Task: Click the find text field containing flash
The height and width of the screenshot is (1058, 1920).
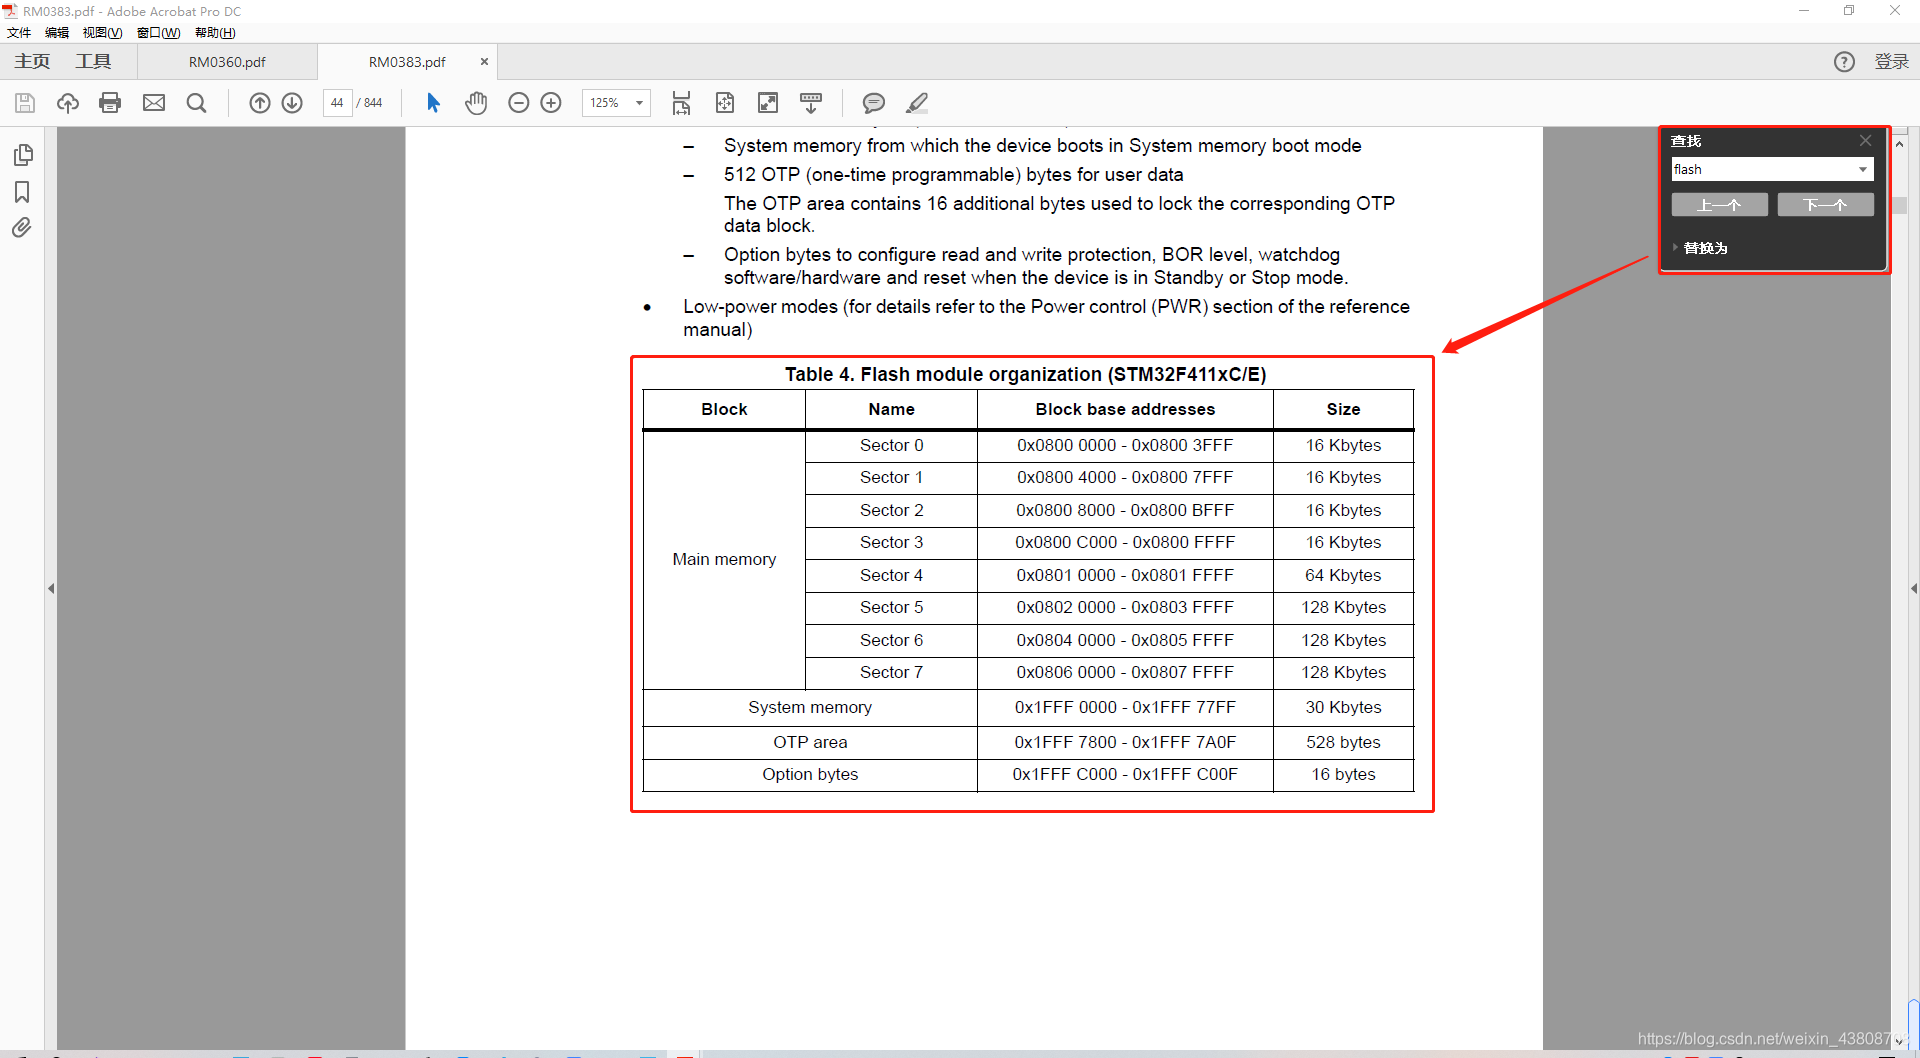Action: tap(1763, 170)
